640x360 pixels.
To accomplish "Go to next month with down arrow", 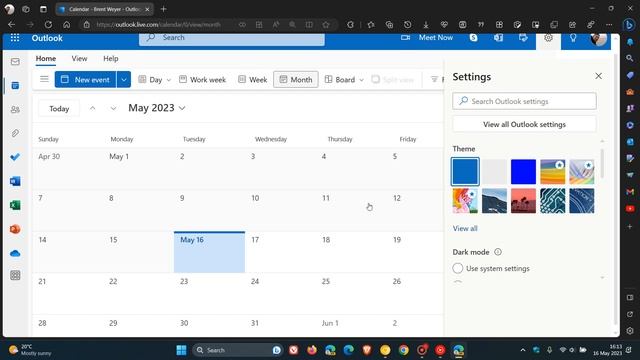I will (113, 108).
